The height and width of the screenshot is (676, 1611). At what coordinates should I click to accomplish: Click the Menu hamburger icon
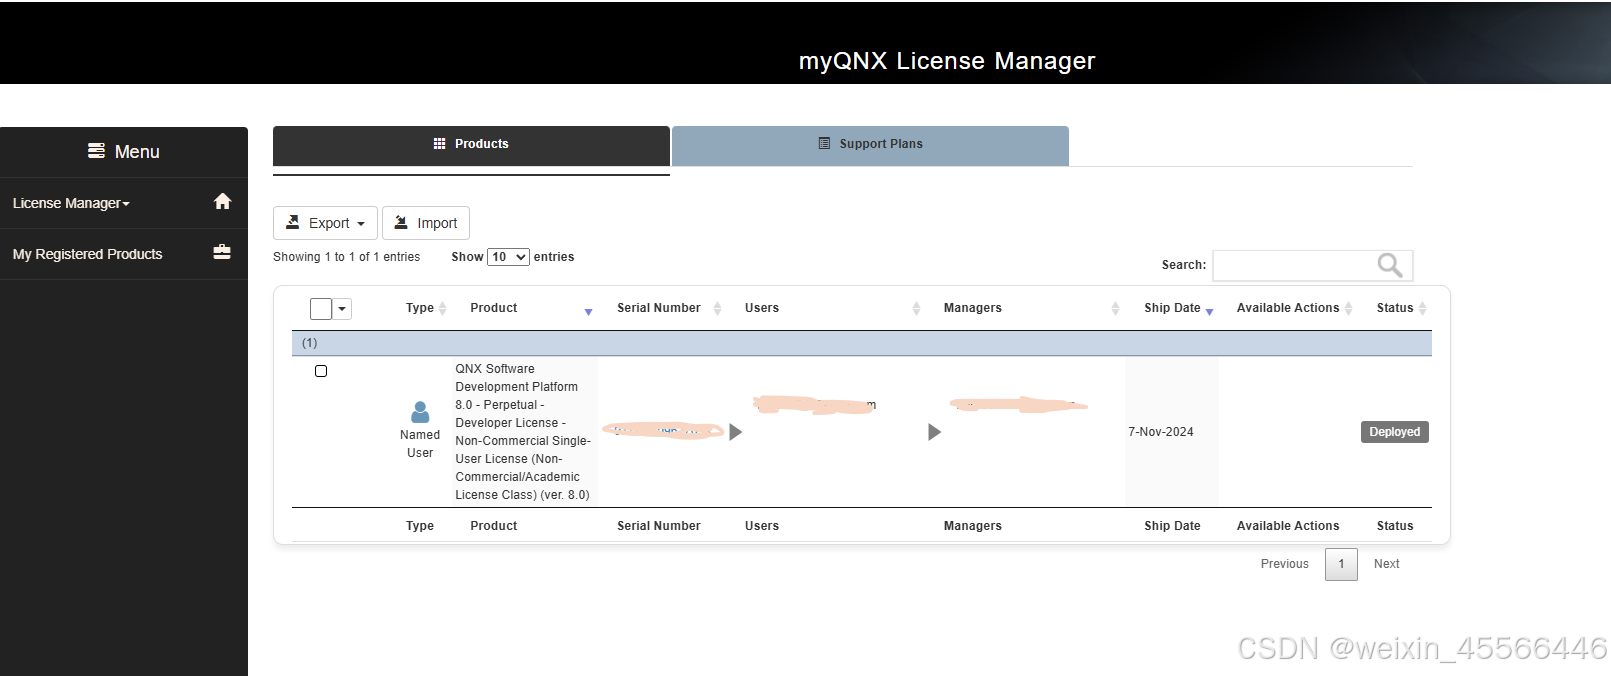pos(96,151)
